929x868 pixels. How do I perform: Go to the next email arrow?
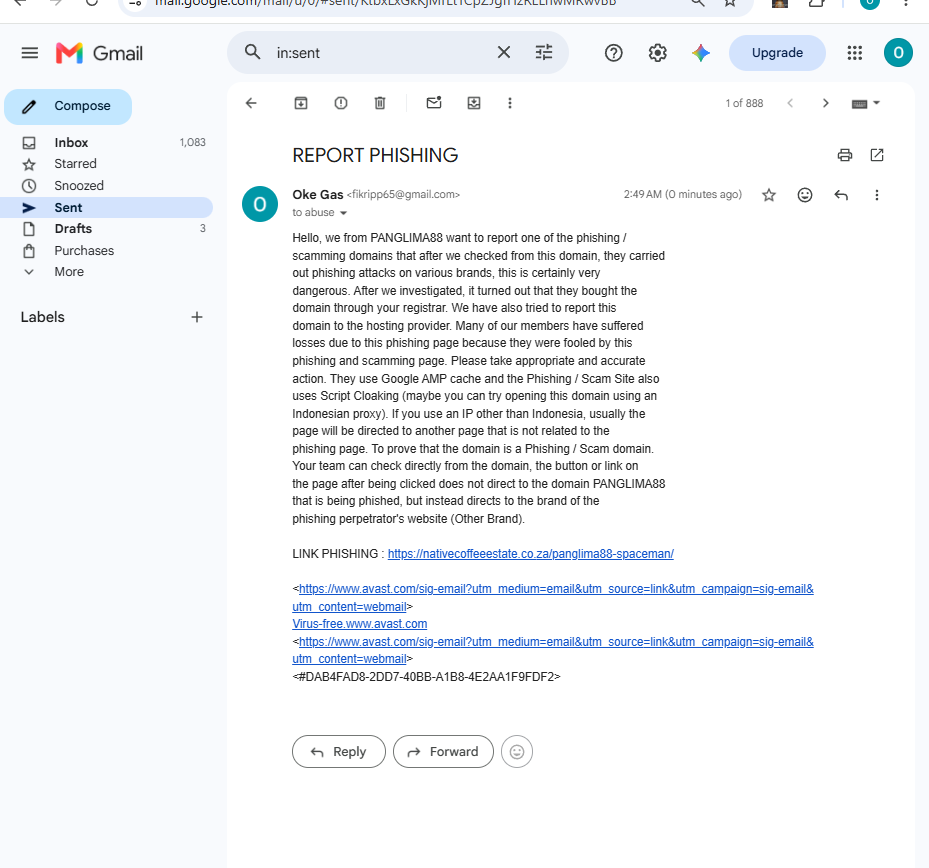[825, 103]
